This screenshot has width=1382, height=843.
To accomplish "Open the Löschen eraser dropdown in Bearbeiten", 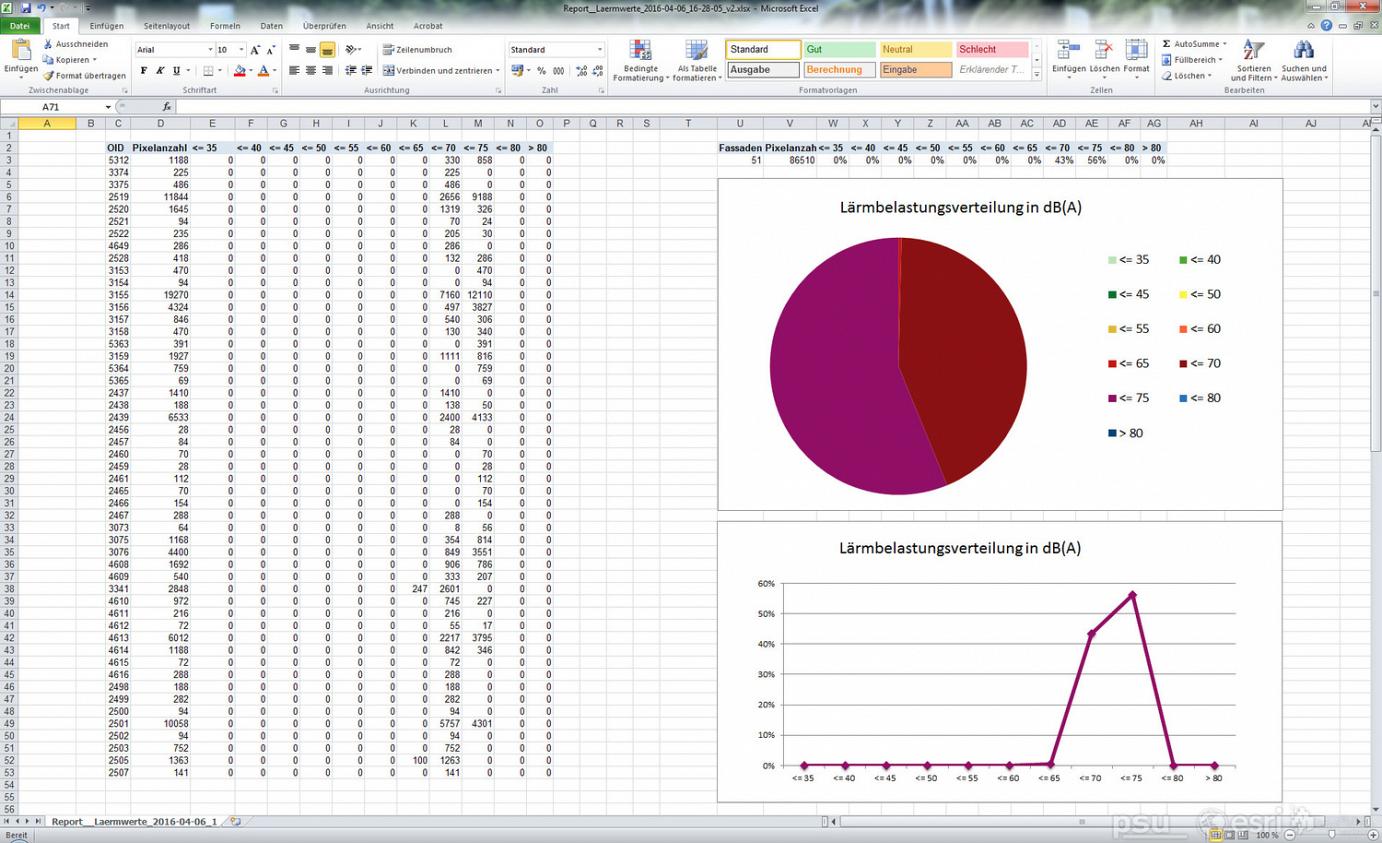I will click(x=1188, y=76).
